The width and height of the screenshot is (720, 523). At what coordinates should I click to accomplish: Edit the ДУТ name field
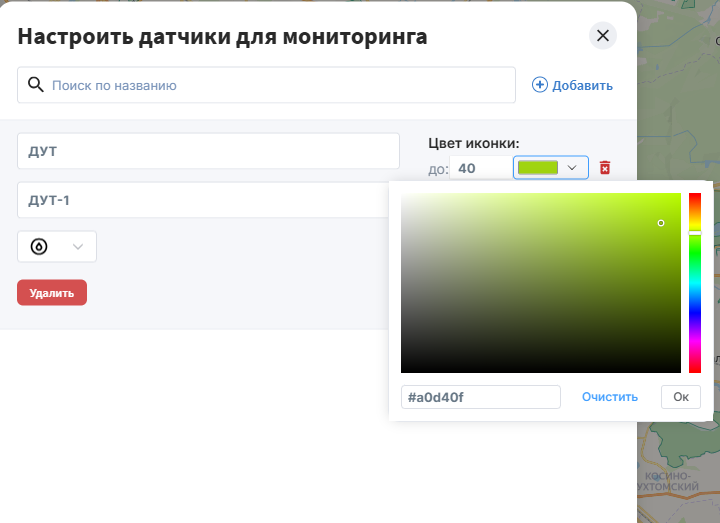[x=208, y=151]
